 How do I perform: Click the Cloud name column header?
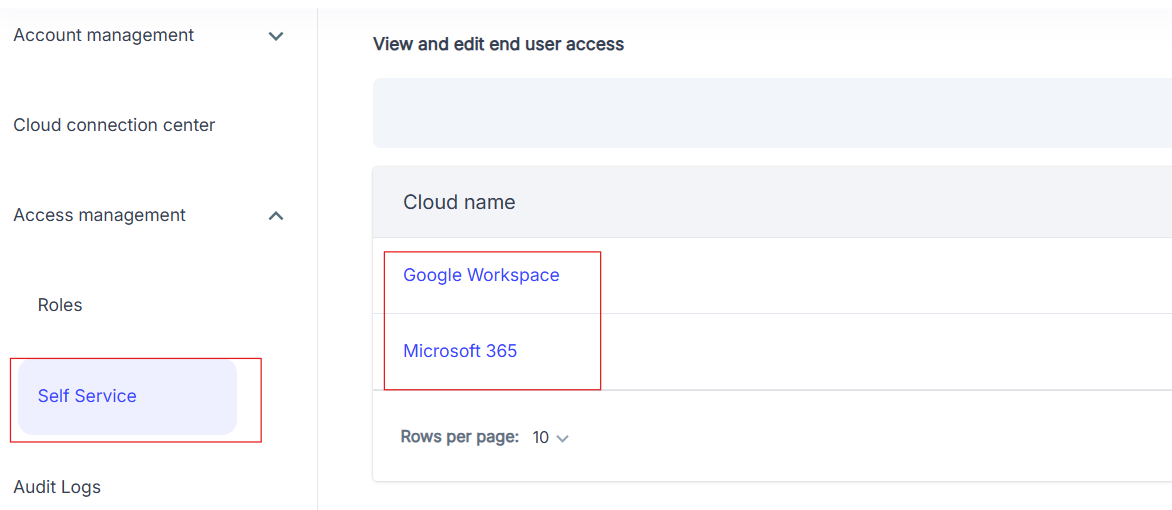(x=459, y=202)
